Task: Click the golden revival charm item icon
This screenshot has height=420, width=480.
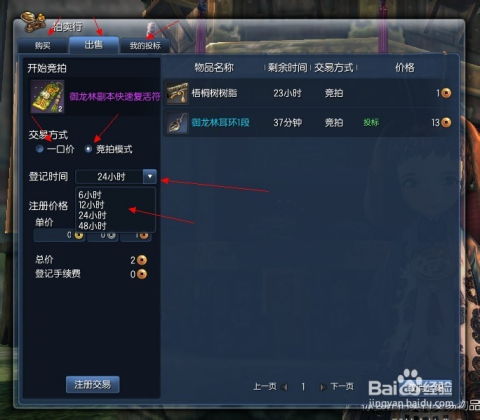Action: coord(47,96)
